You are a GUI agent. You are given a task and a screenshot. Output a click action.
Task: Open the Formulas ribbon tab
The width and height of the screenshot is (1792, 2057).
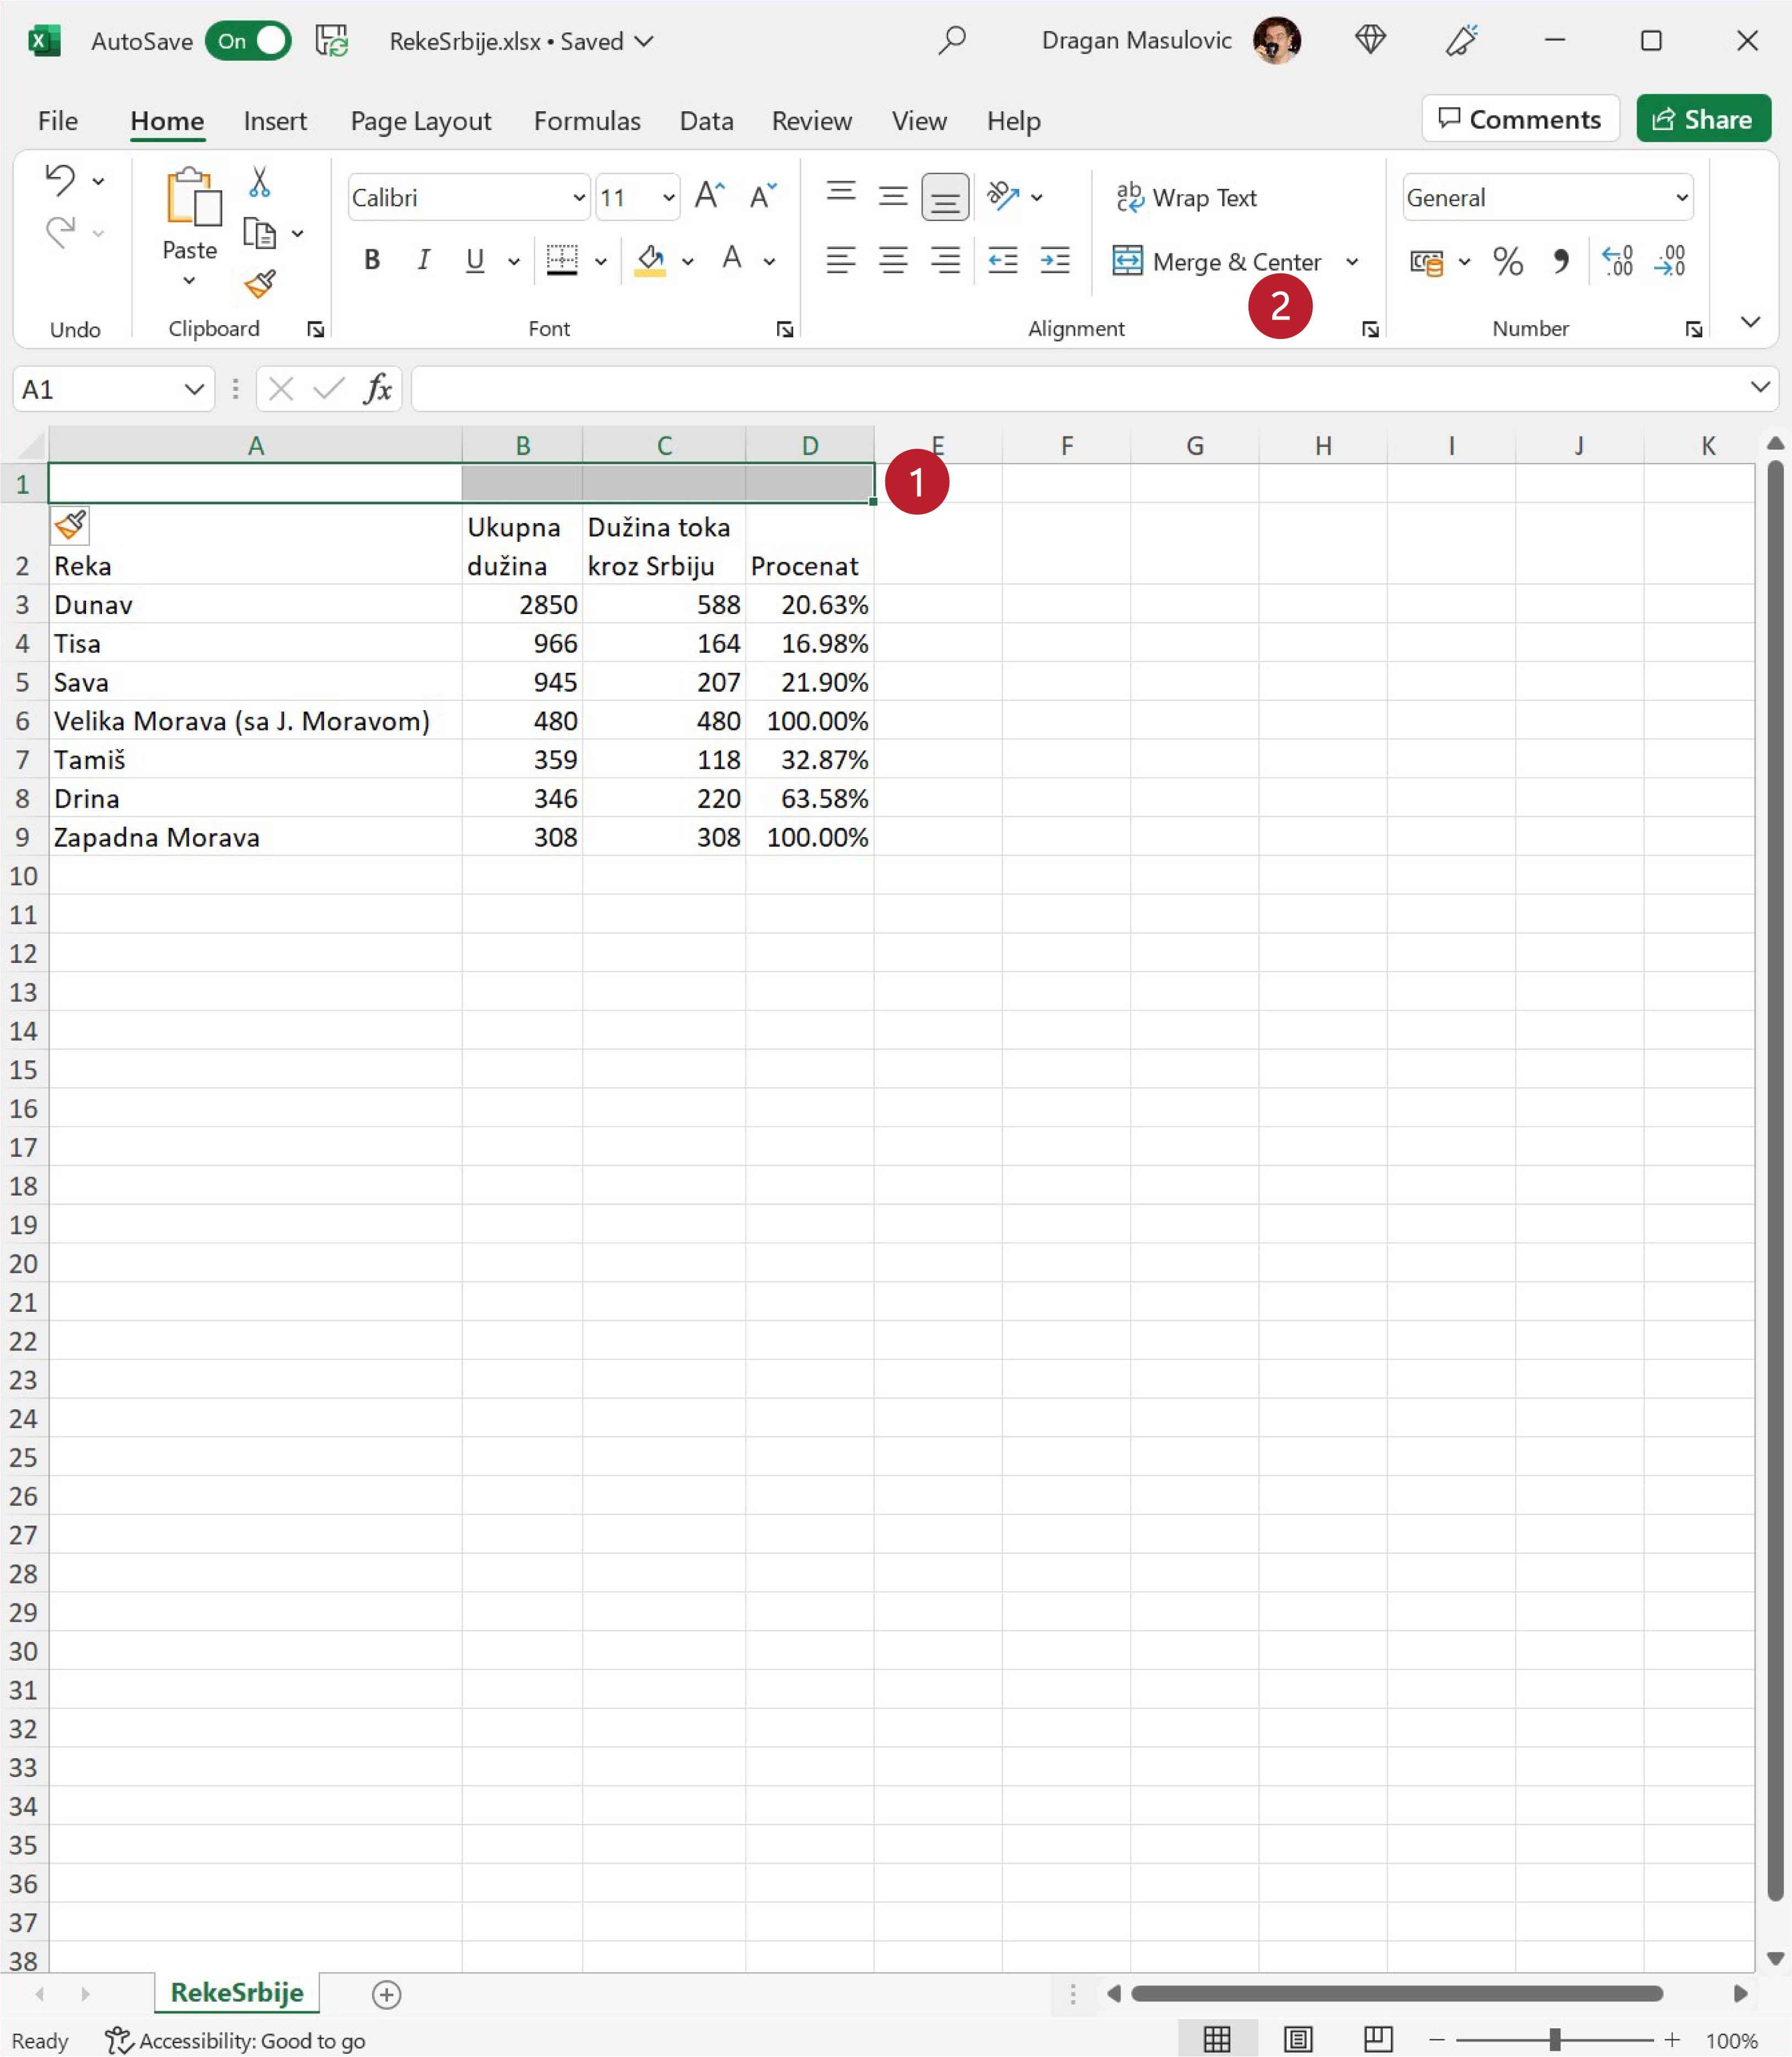click(586, 121)
